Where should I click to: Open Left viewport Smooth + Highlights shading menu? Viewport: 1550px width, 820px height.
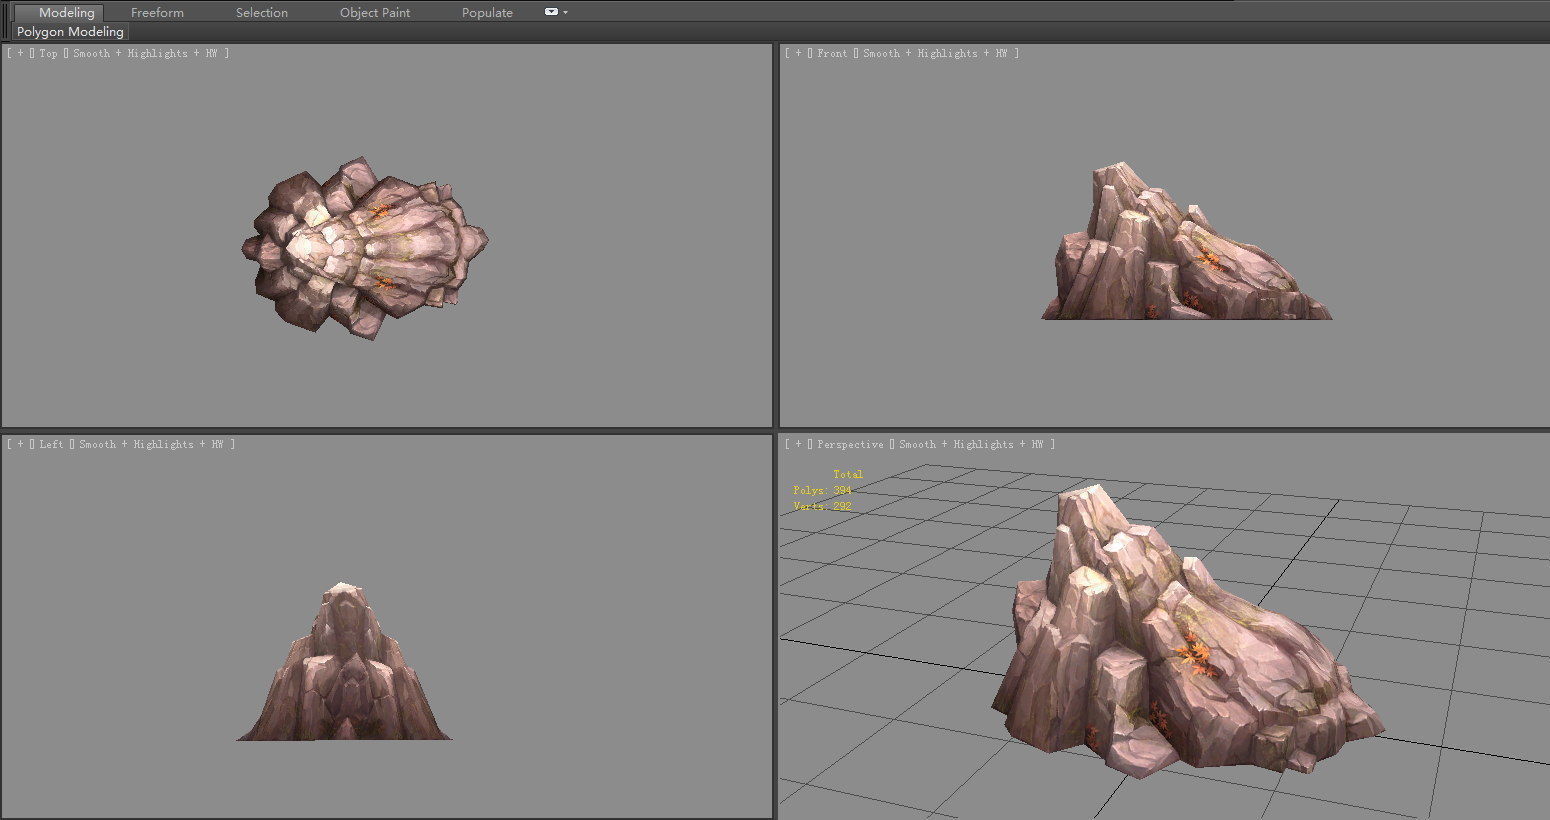[151, 444]
